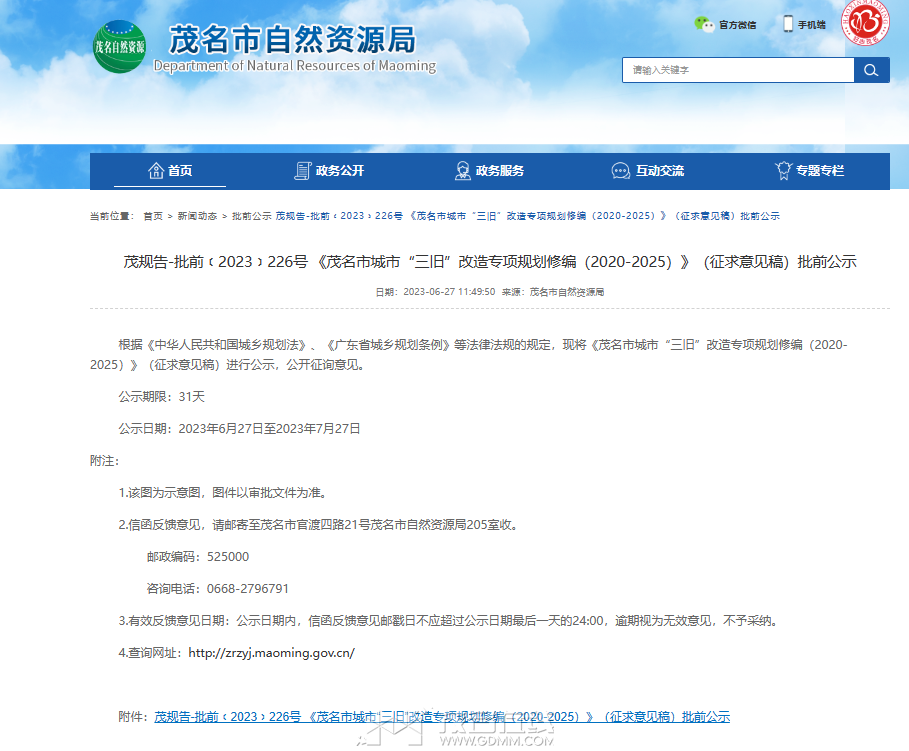
Task: Click the postal code 525000
Action: point(228,557)
